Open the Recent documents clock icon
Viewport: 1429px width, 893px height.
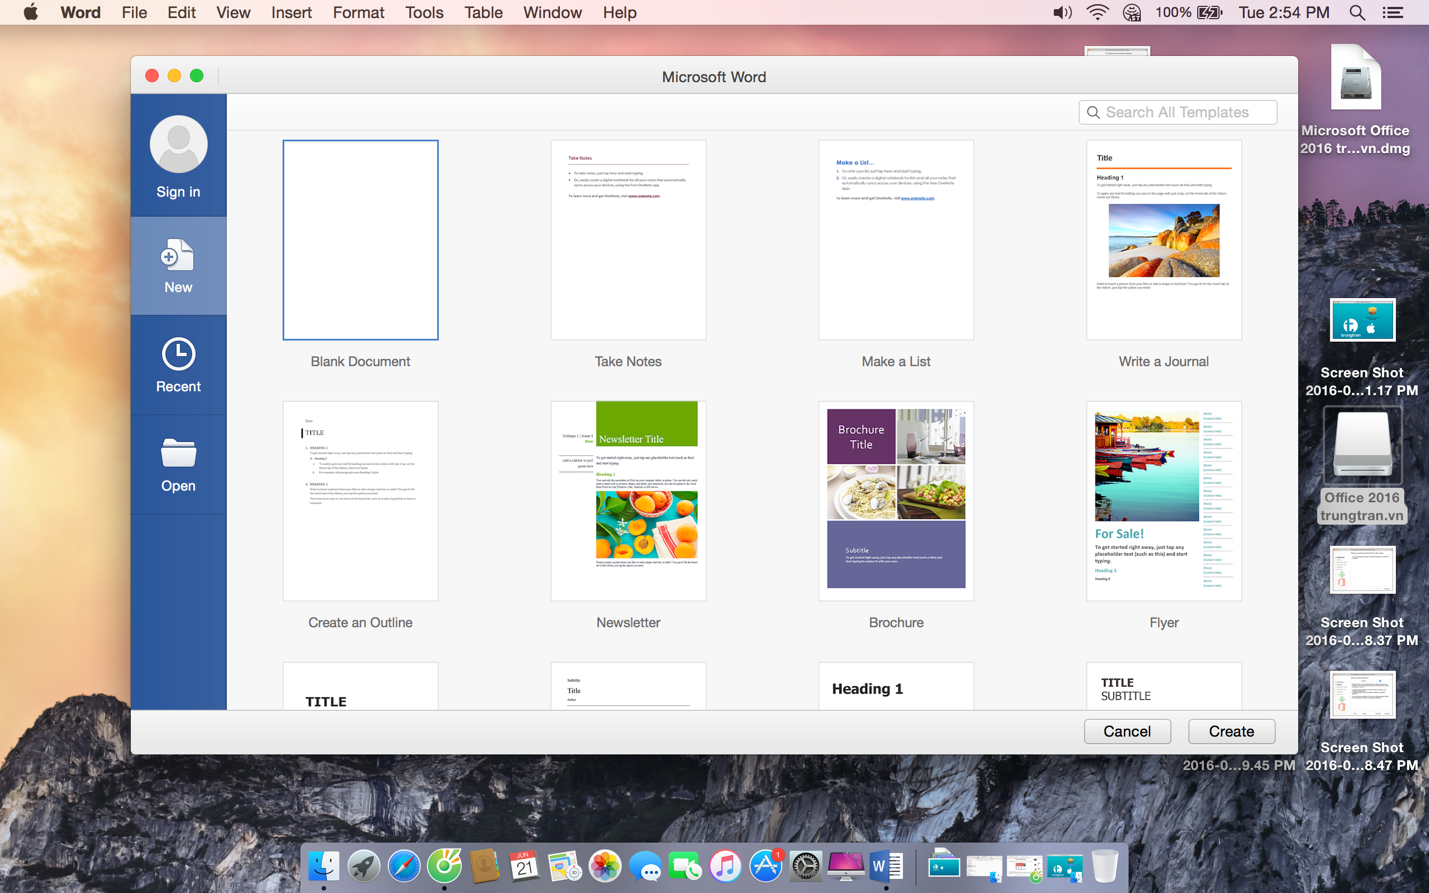click(x=178, y=353)
